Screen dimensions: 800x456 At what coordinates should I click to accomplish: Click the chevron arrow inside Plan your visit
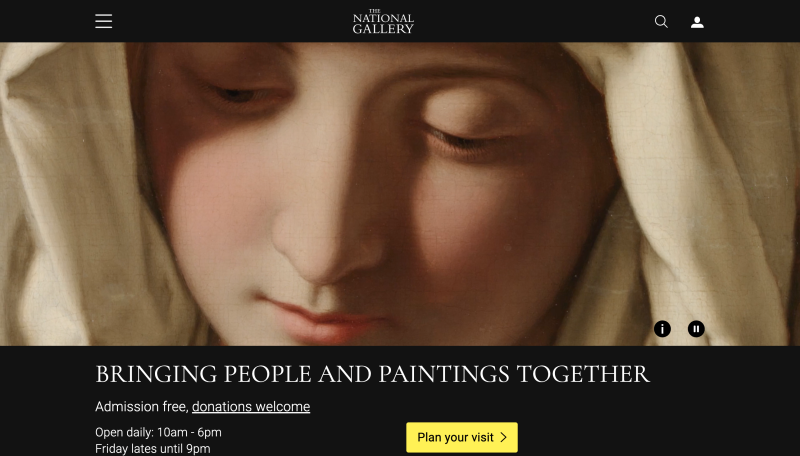point(504,437)
